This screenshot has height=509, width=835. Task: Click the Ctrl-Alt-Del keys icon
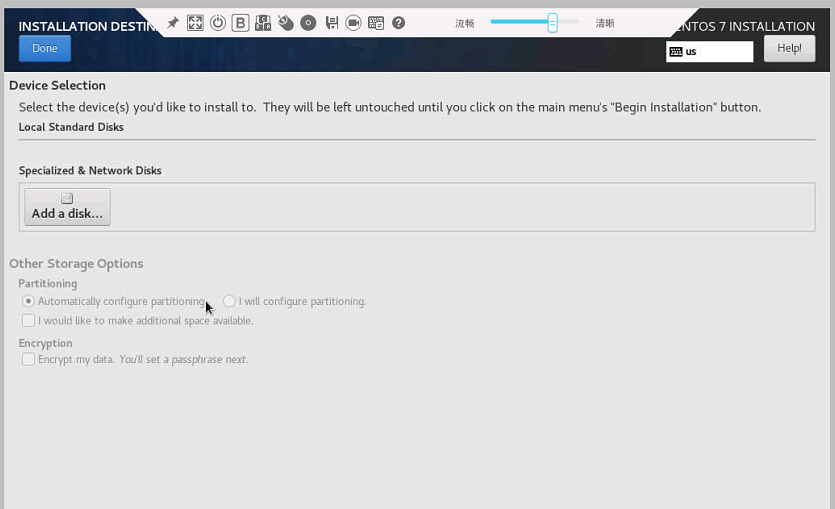click(x=263, y=23)
